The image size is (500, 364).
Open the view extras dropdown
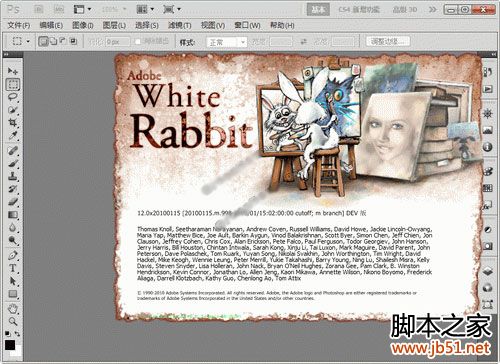[82, 9]
